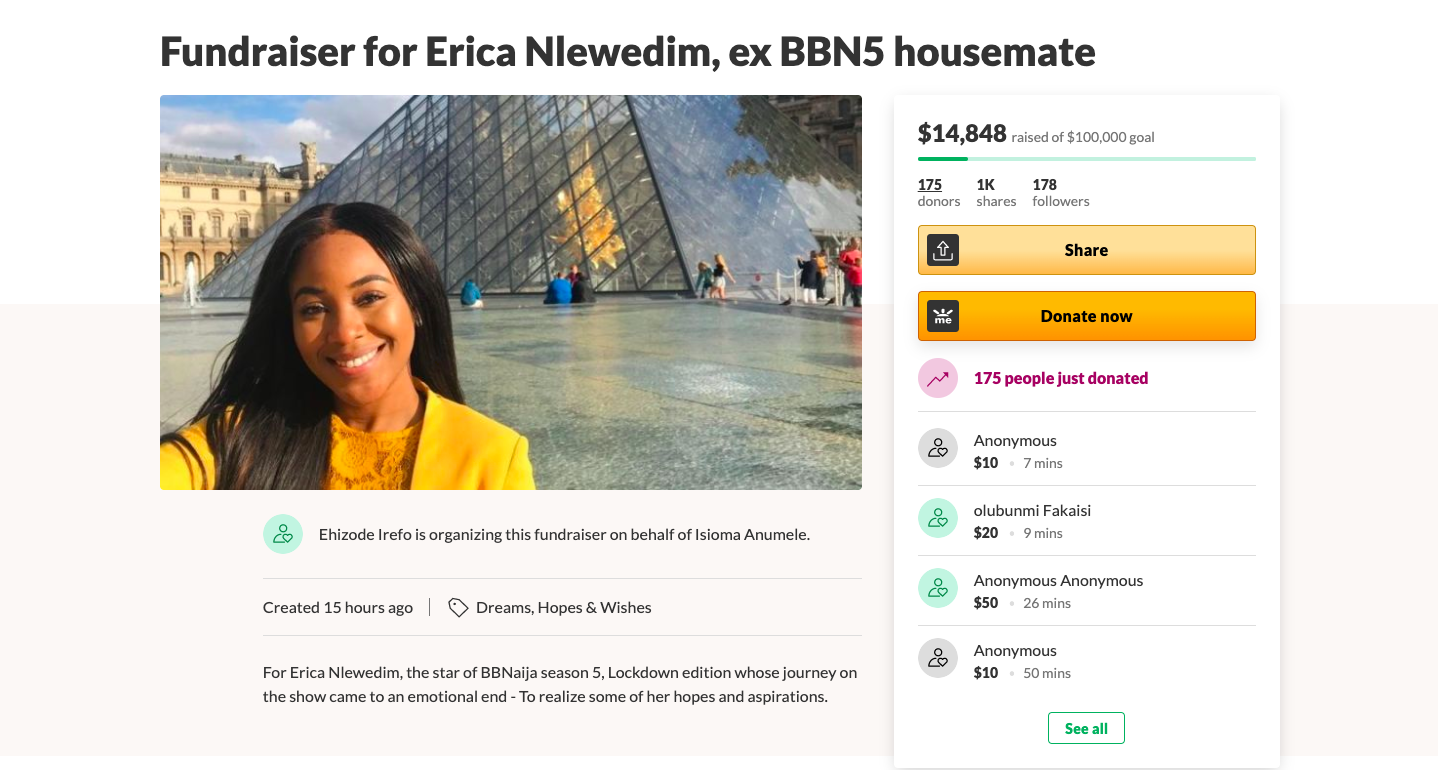Click Anonymous Anonymous donor's green avatar icon

point(938,588)
